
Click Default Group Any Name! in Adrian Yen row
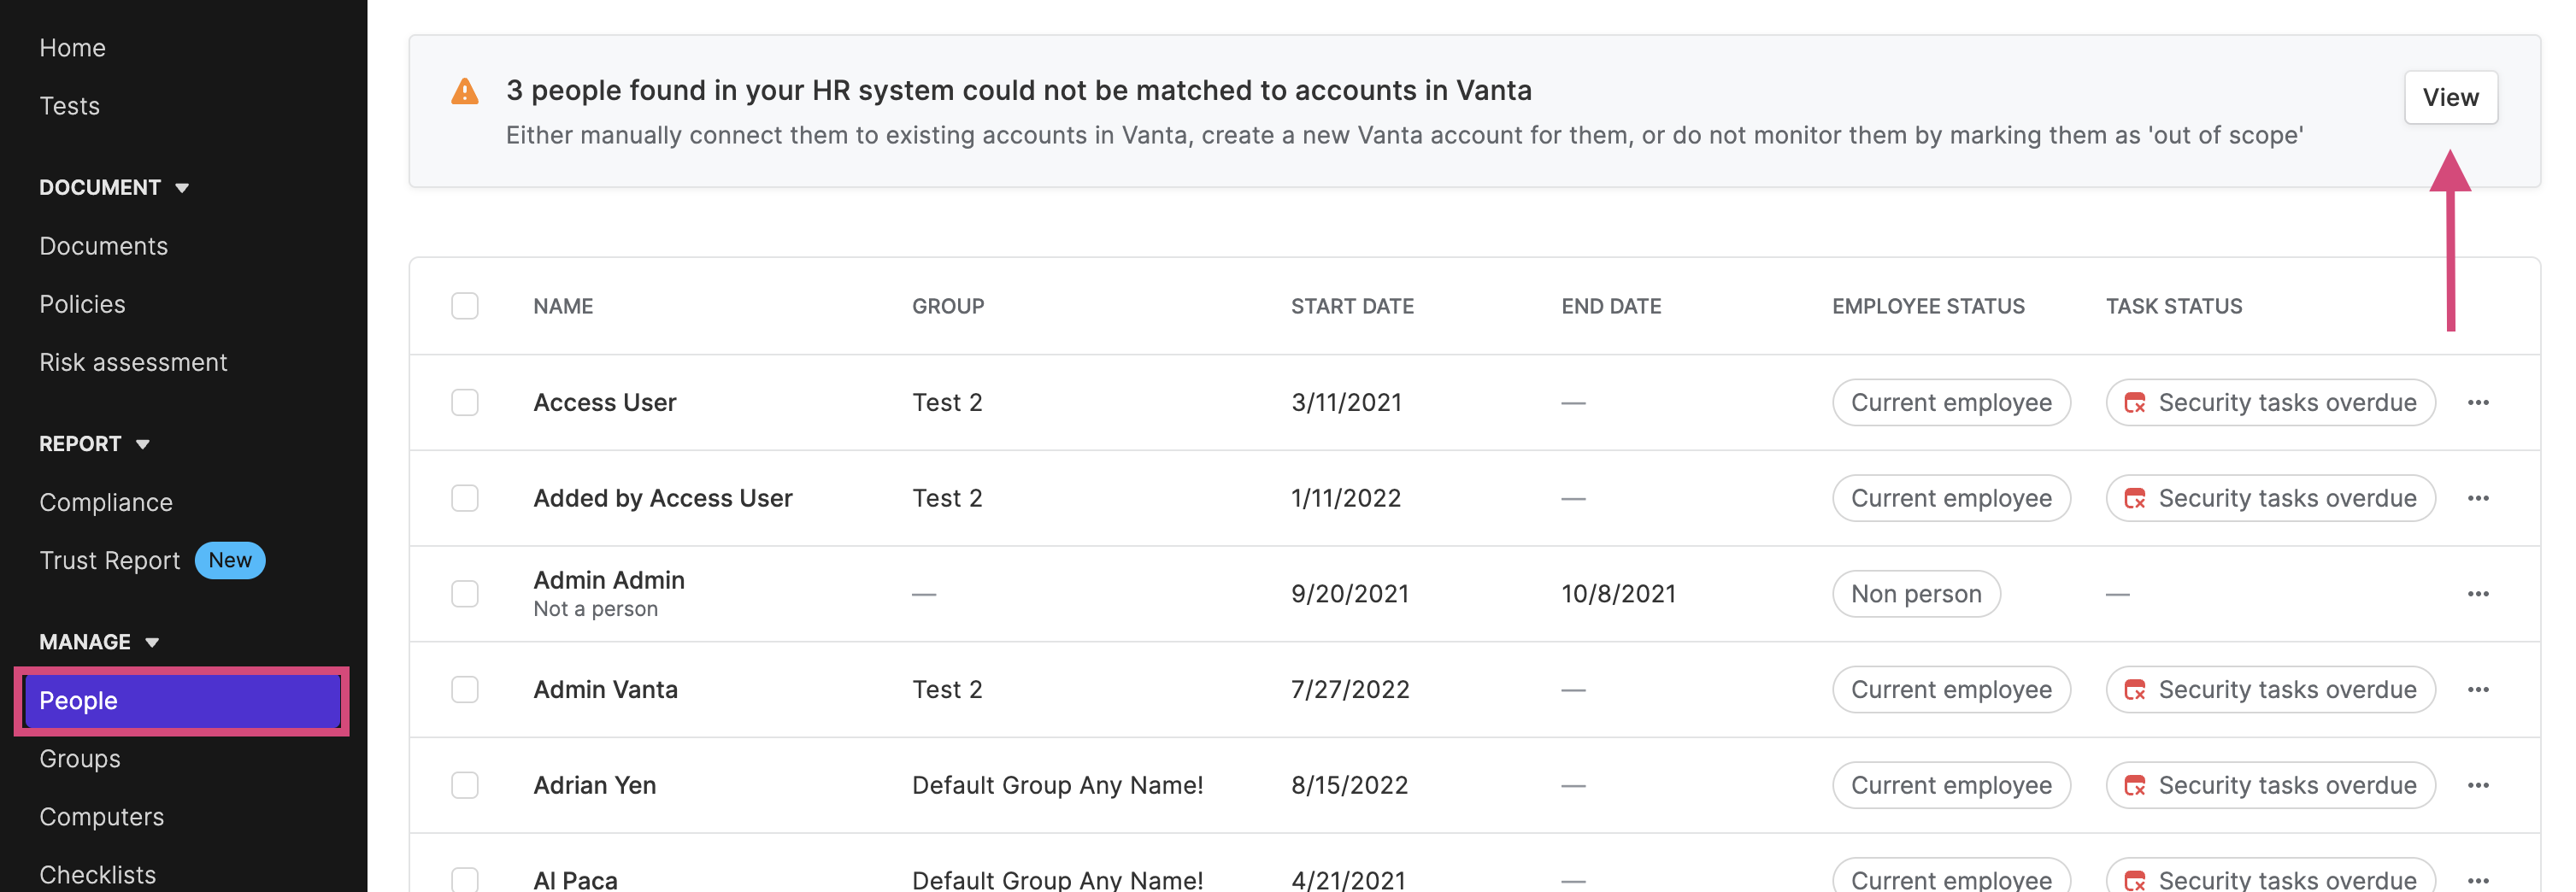point(1057,786)
